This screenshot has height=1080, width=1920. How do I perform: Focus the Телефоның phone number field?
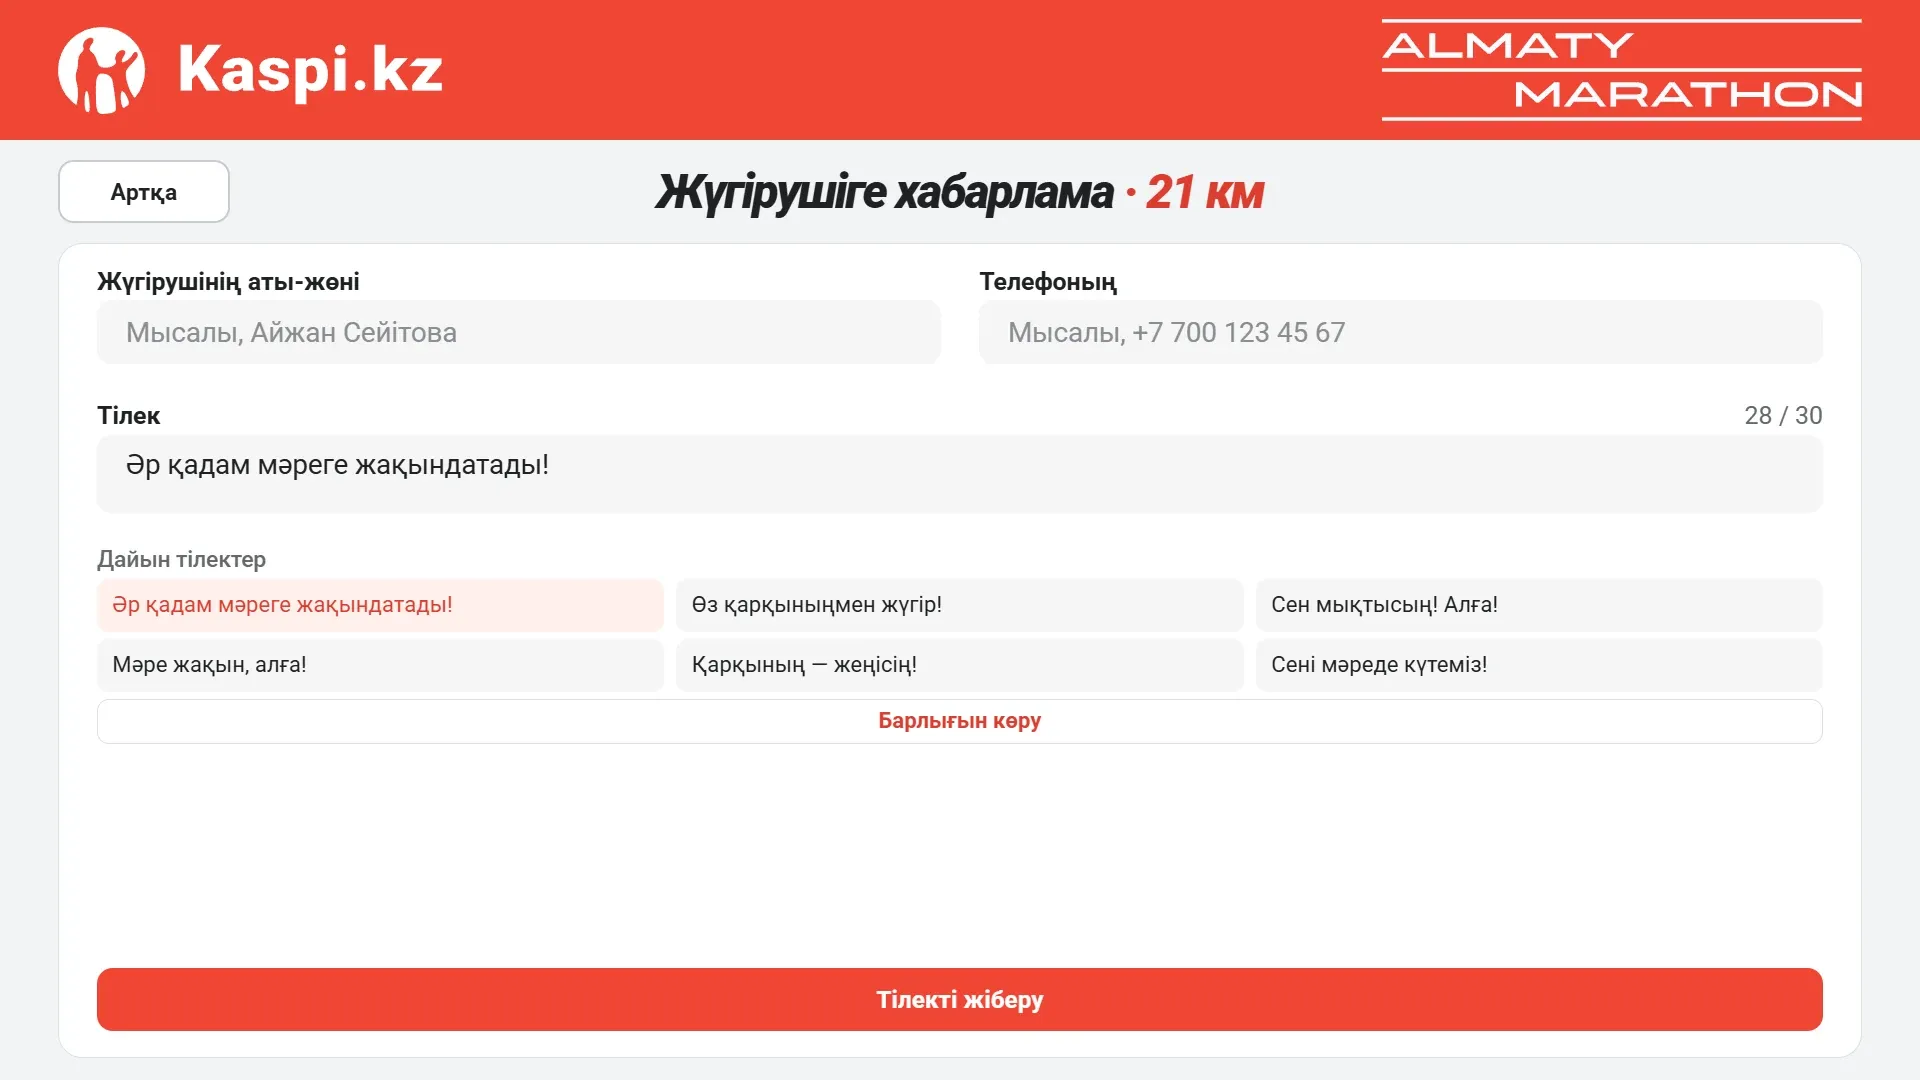(x=1400, y=332)
